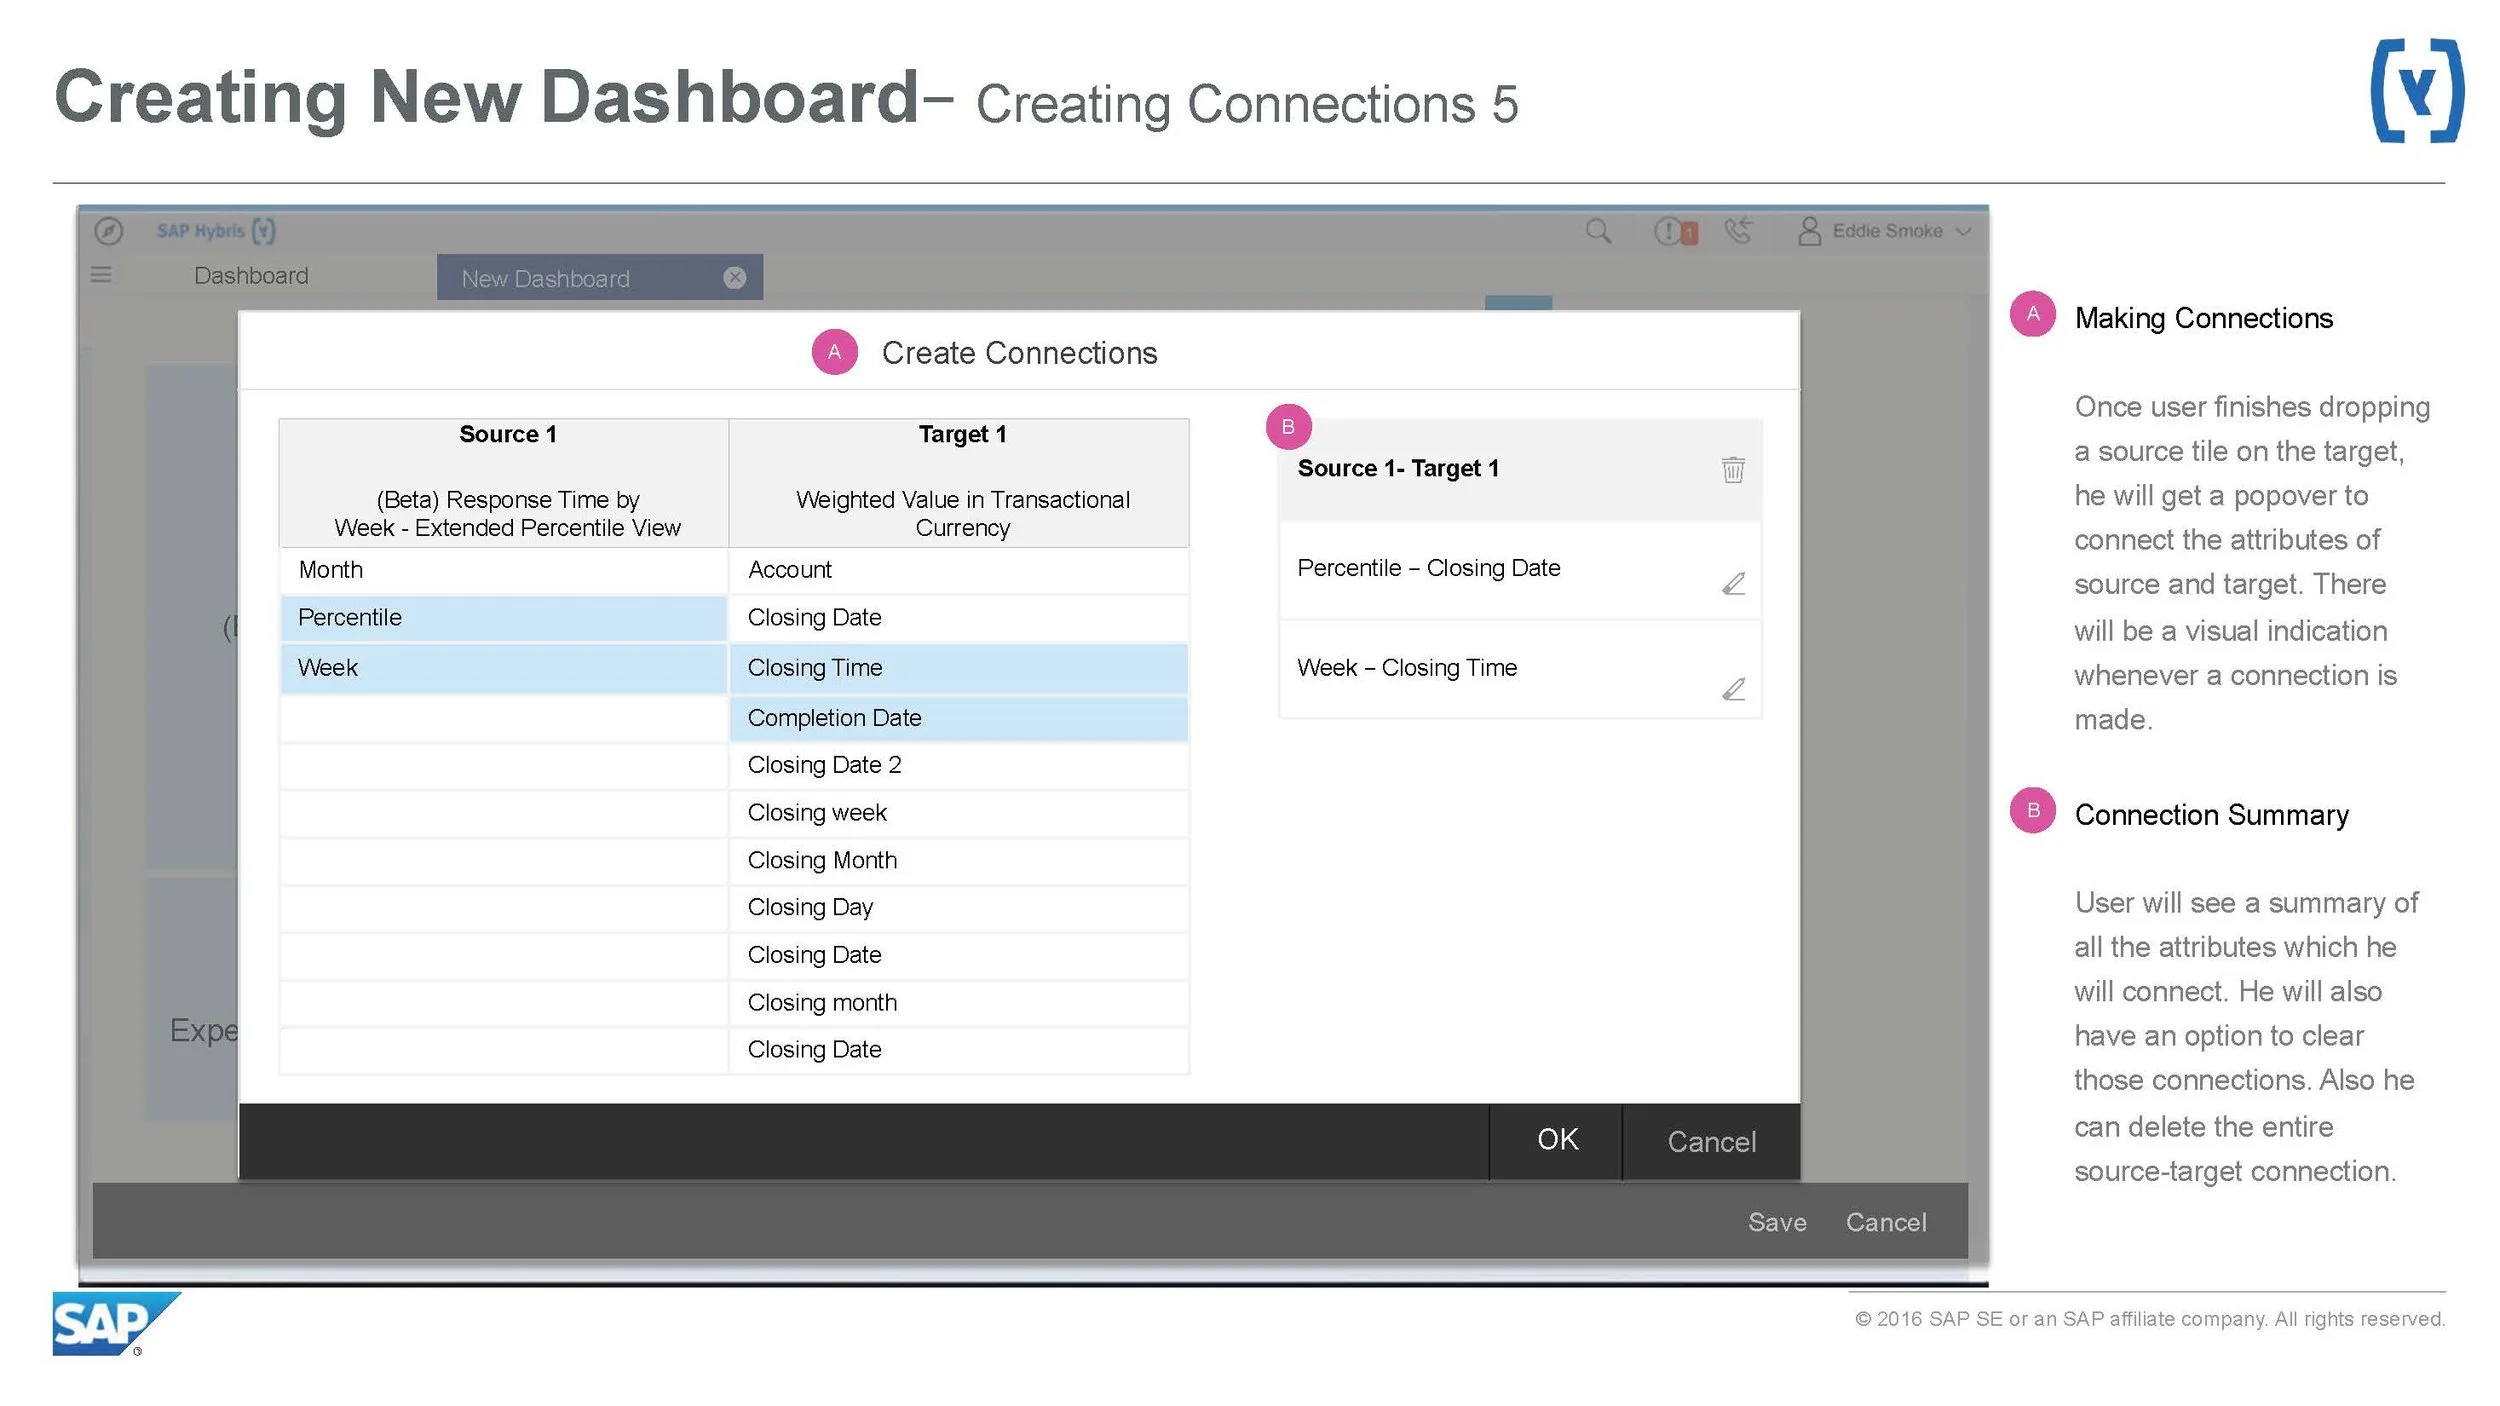Click the Week – Closing Time summary row
2500x1406 pixels.
point(1520,670)
